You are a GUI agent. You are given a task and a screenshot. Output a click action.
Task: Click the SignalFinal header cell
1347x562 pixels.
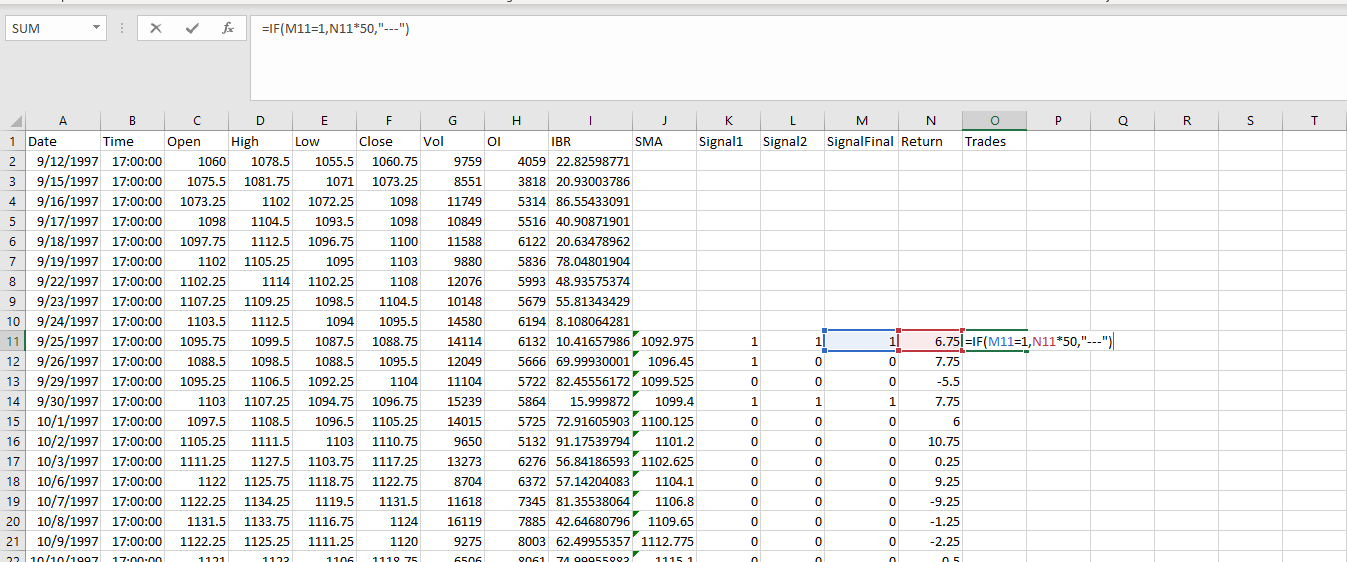(x=860, y=141)
